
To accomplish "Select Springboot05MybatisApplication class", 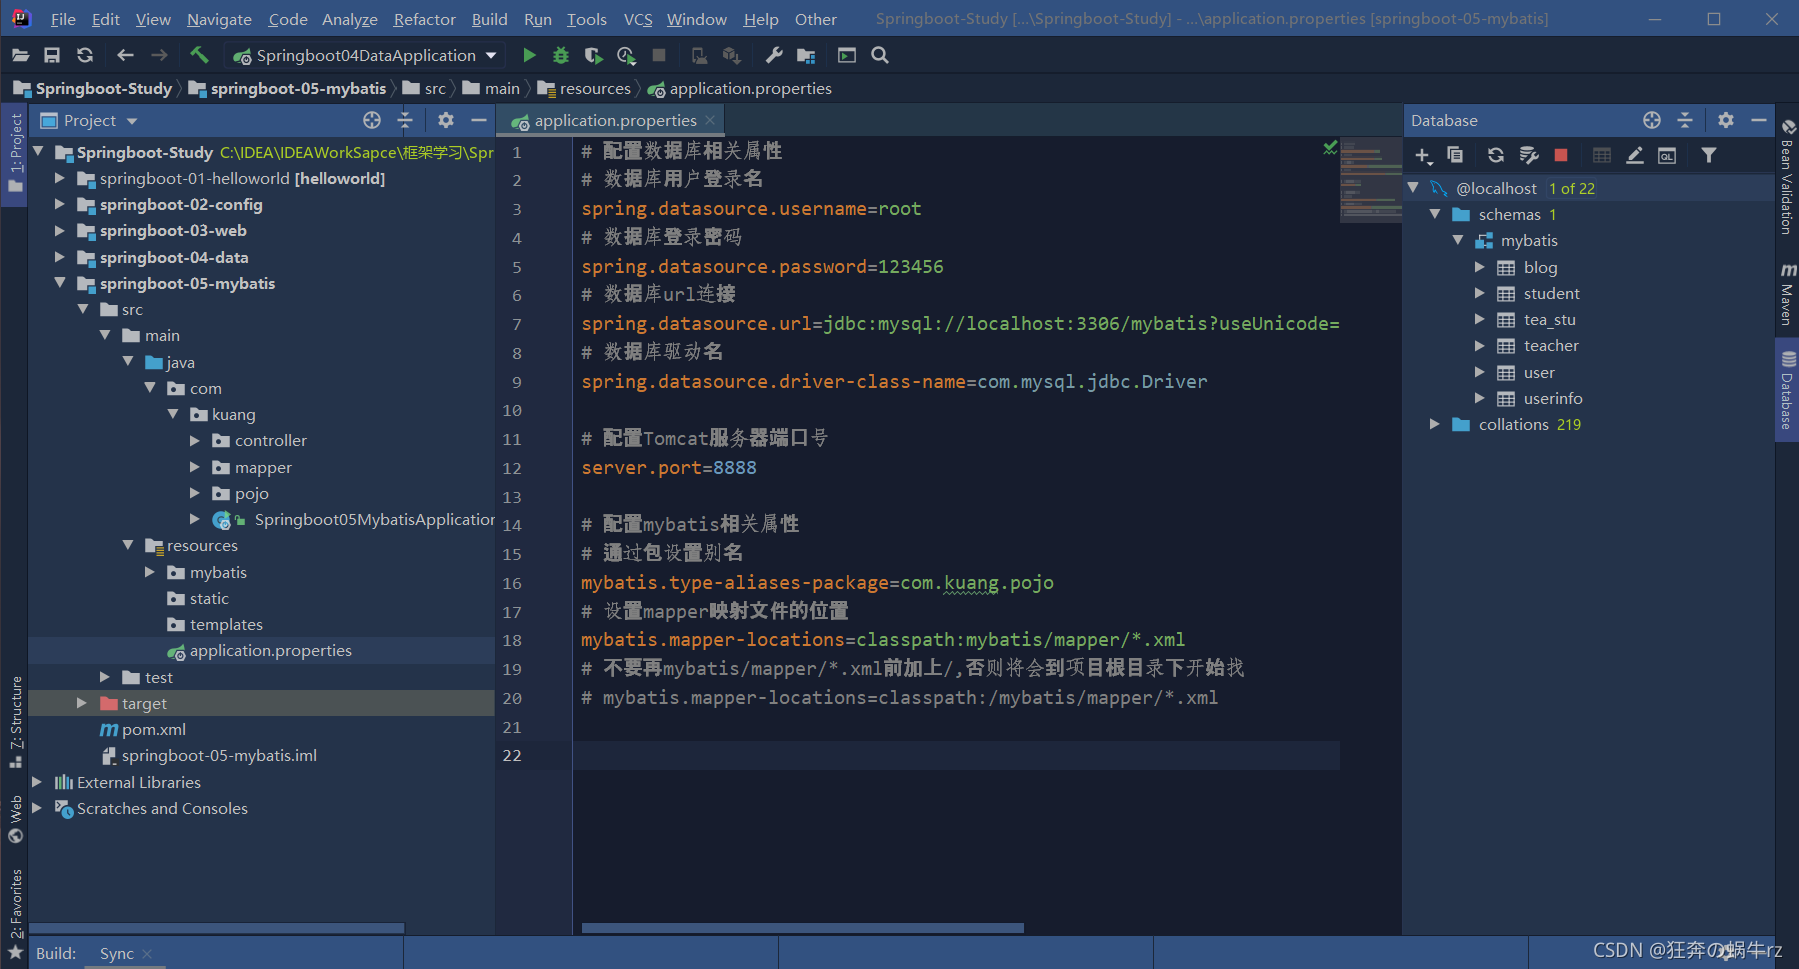I will coord(354,519).
